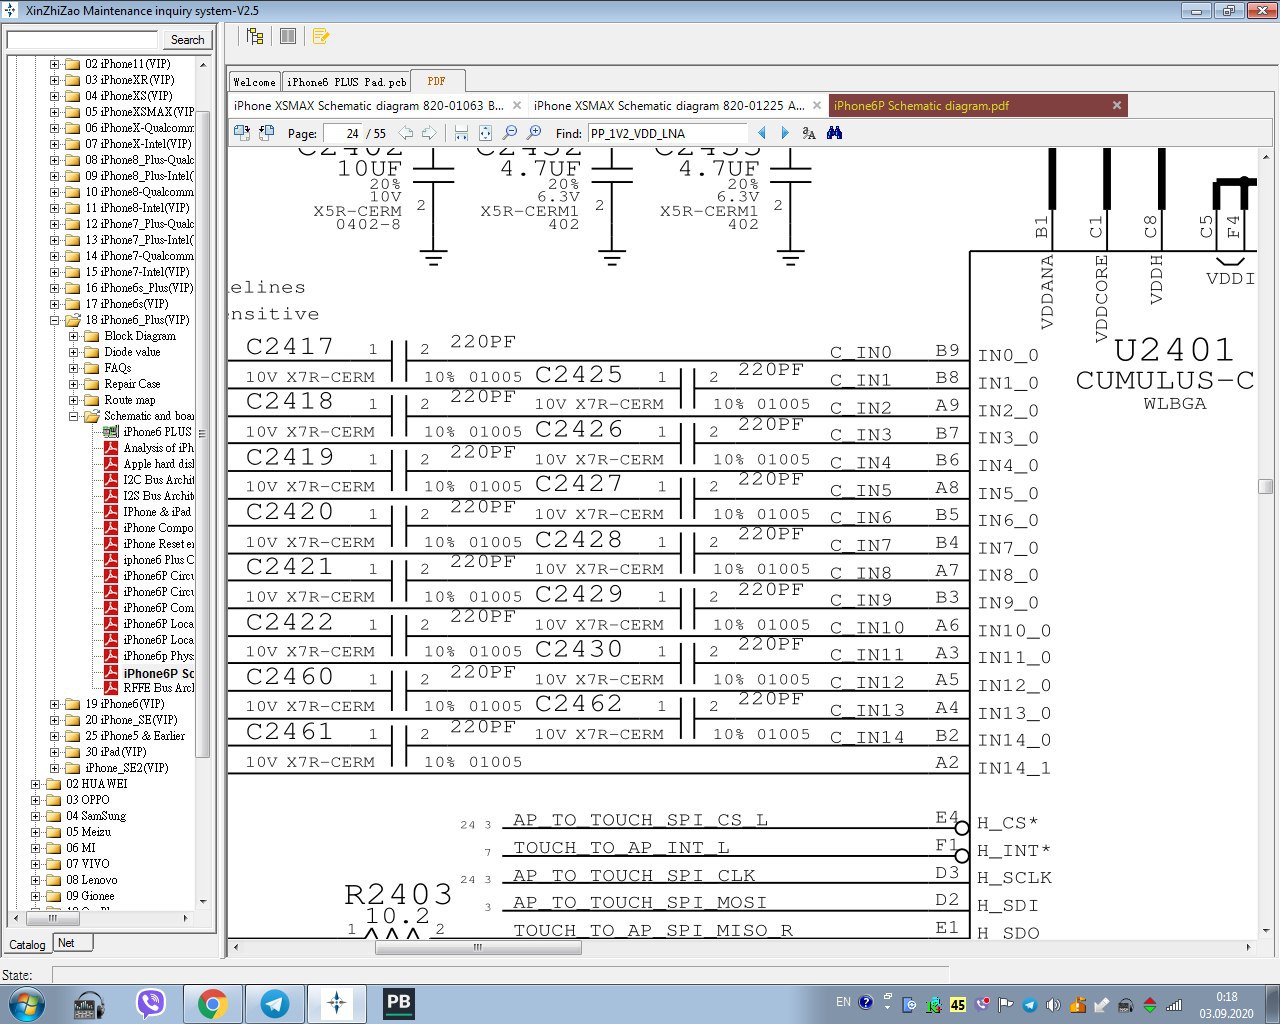Zoom in using the plus magnifier

pos(534,133)
